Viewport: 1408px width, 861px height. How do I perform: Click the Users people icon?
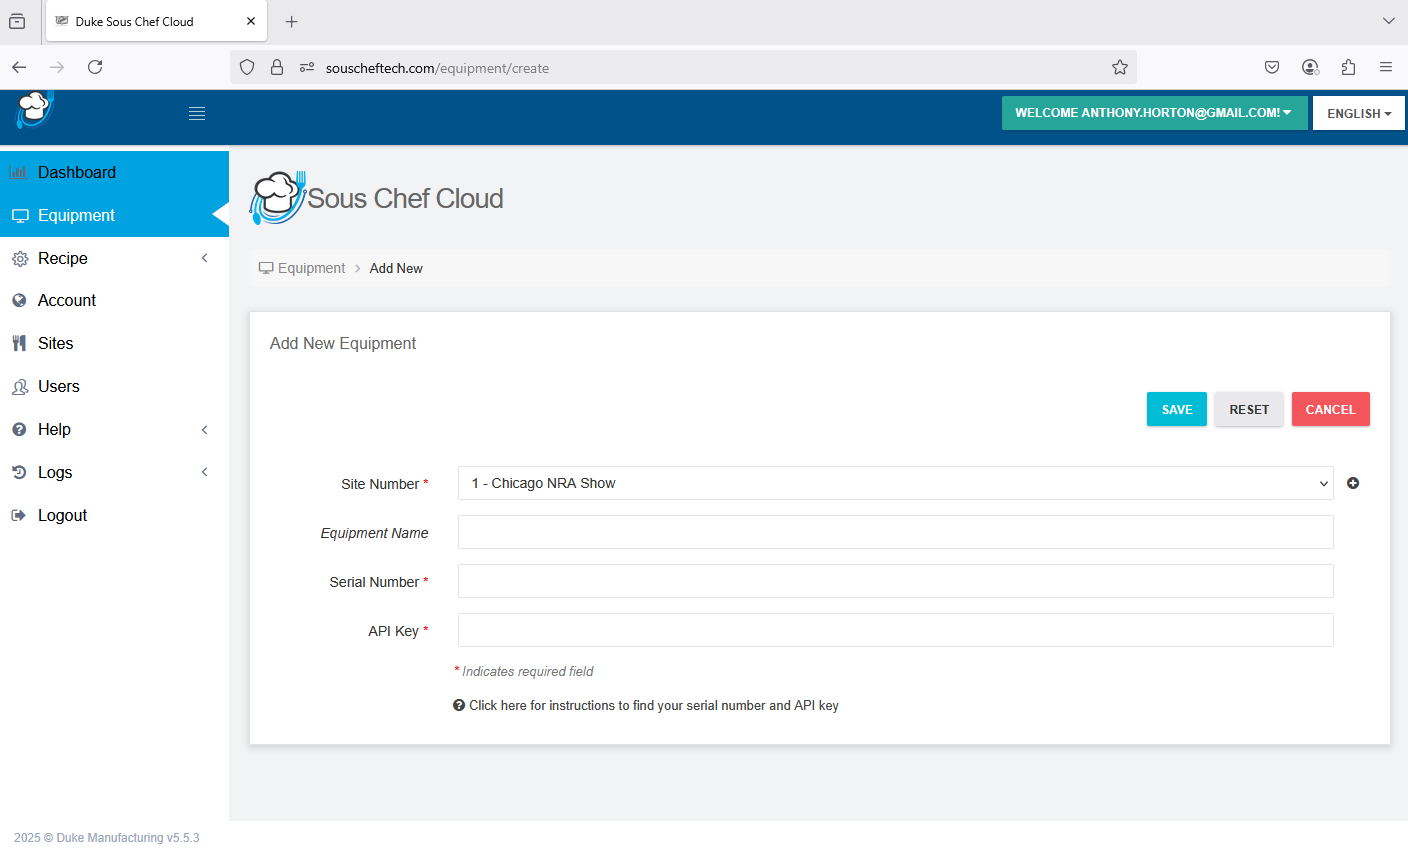[20, 387]
